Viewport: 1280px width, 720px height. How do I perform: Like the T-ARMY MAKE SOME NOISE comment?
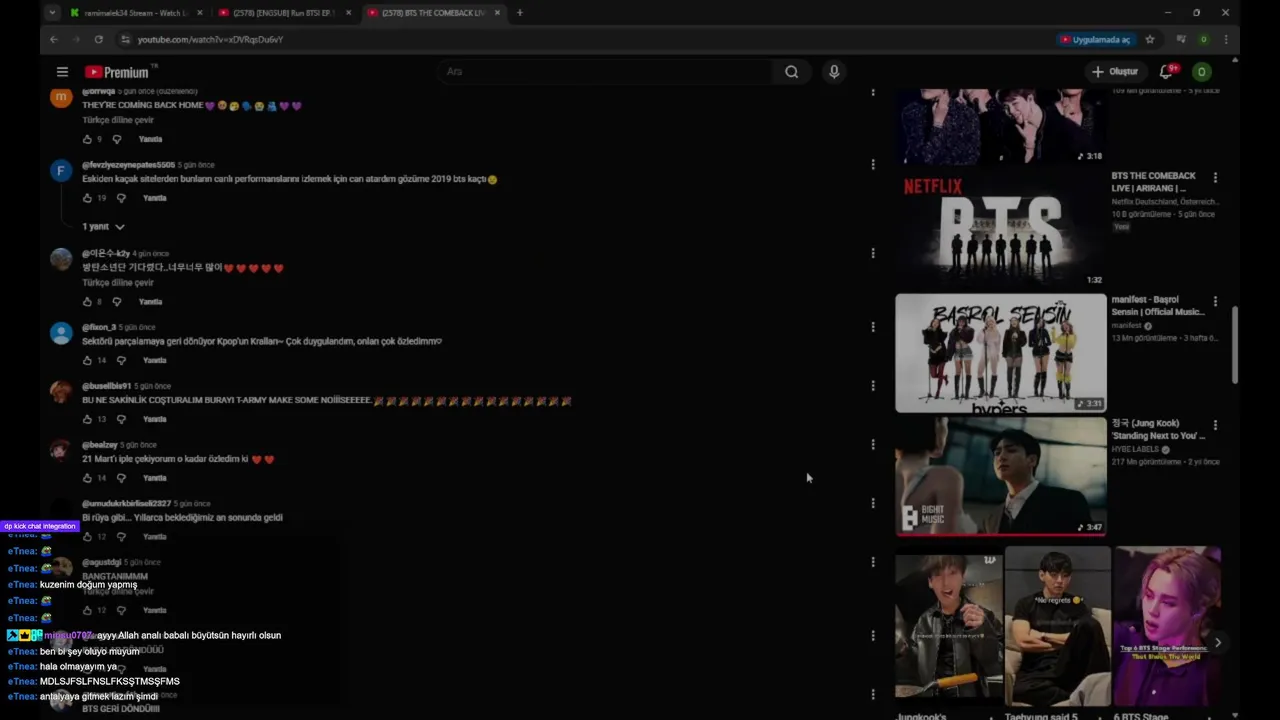pyautogui.click(x=87, y=419)
